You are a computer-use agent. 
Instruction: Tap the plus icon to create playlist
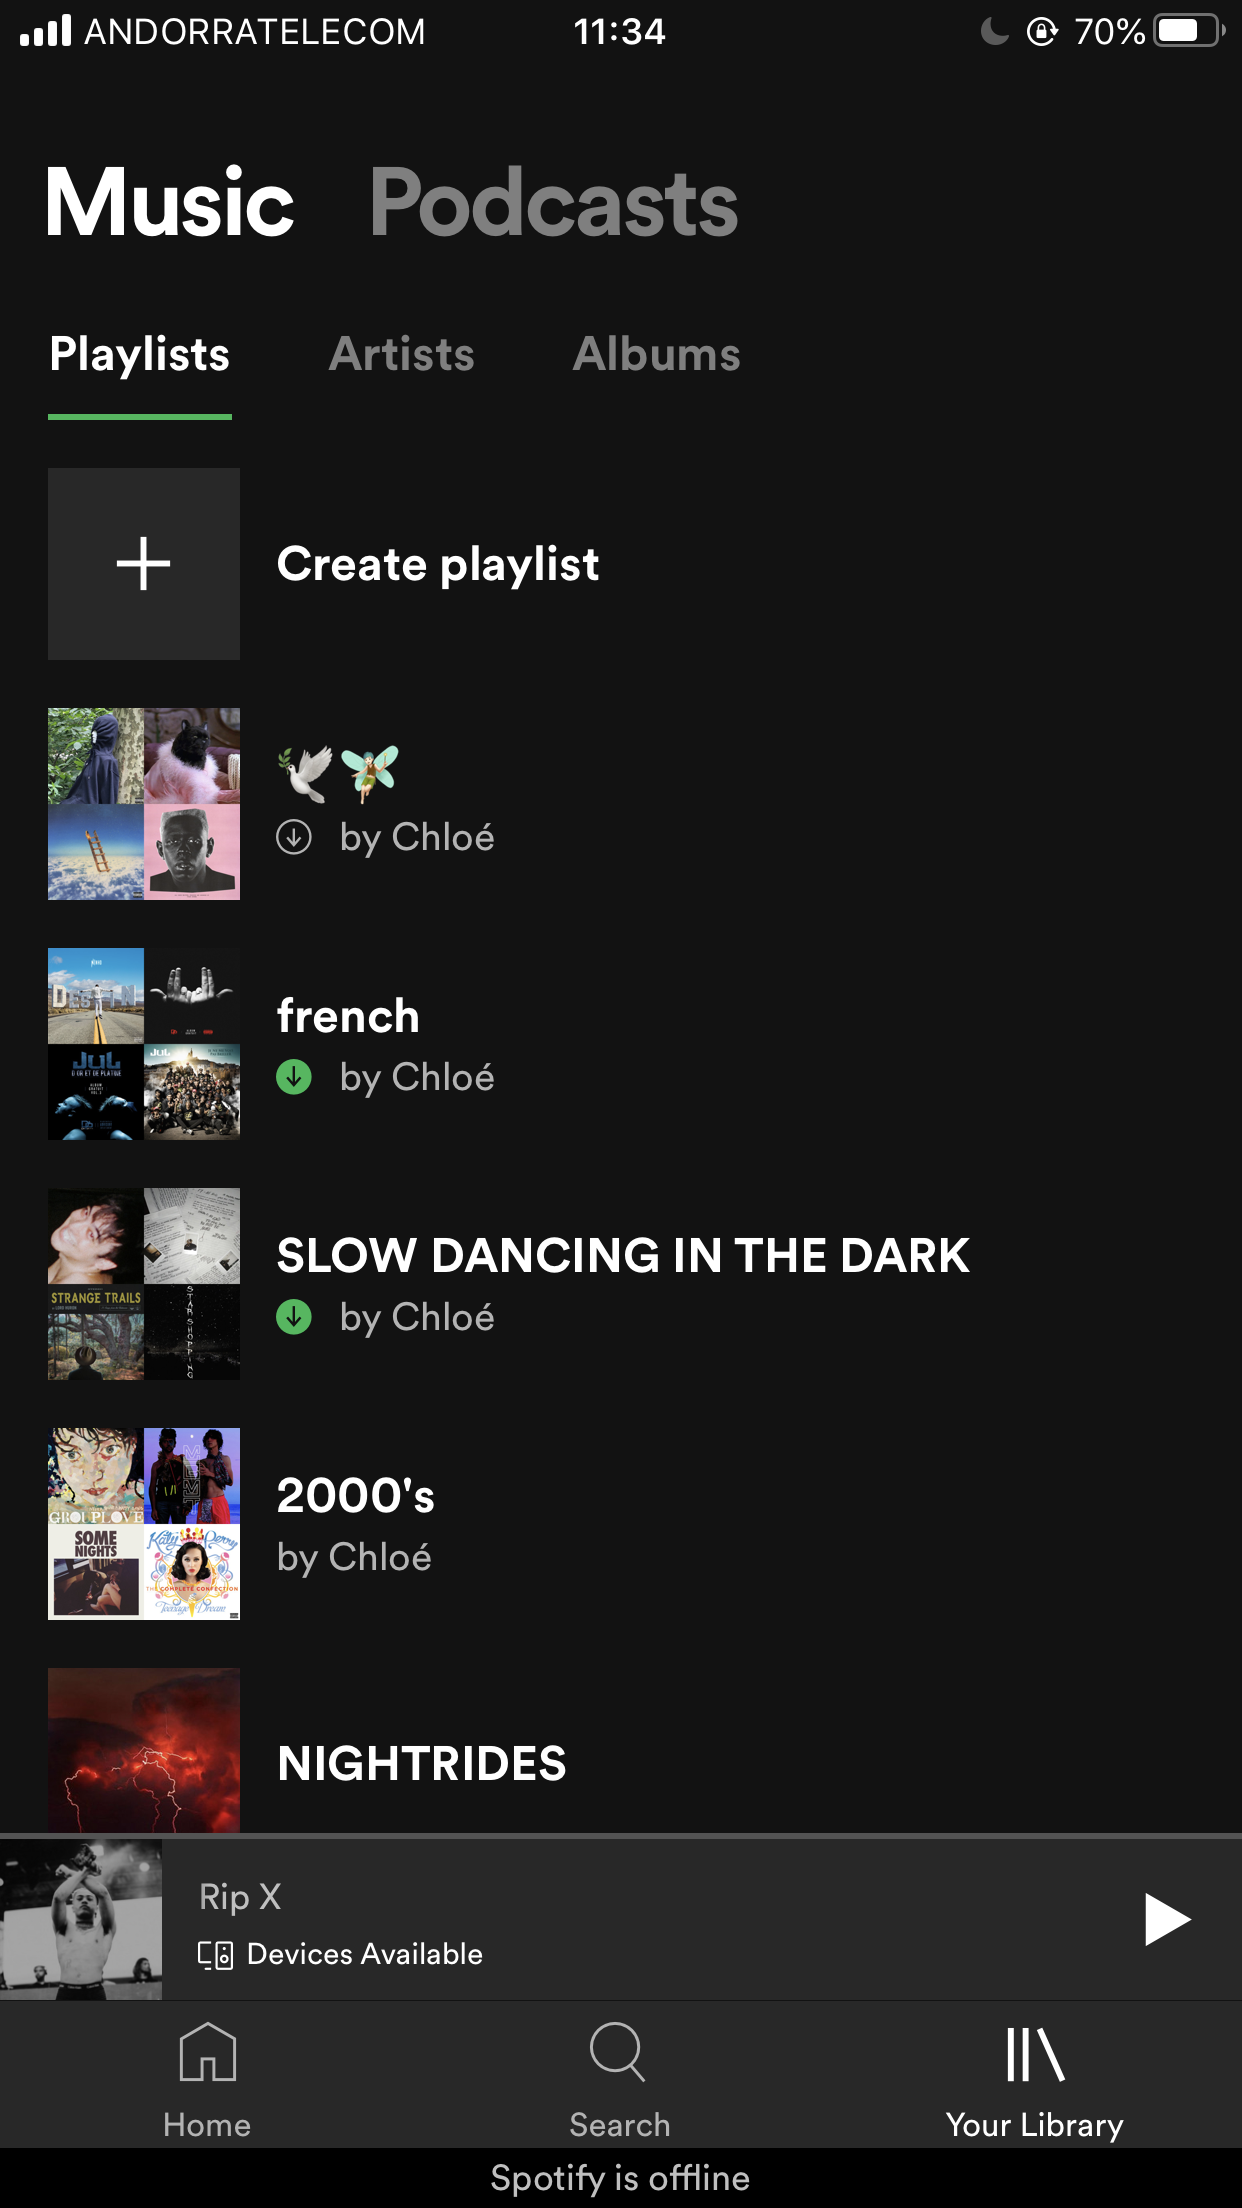[x=144, y=564]
